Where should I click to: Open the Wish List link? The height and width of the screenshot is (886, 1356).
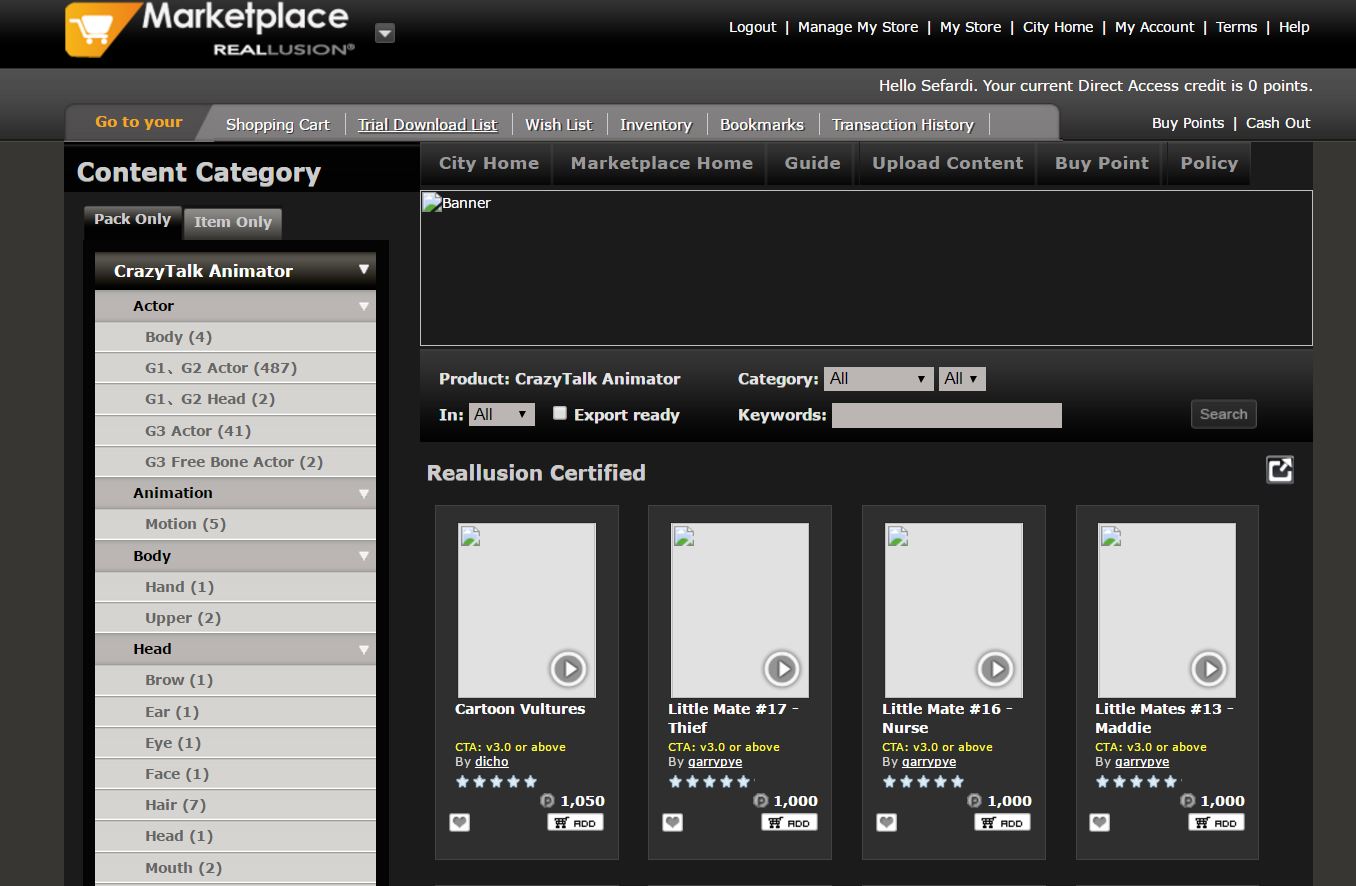[558, 125]
